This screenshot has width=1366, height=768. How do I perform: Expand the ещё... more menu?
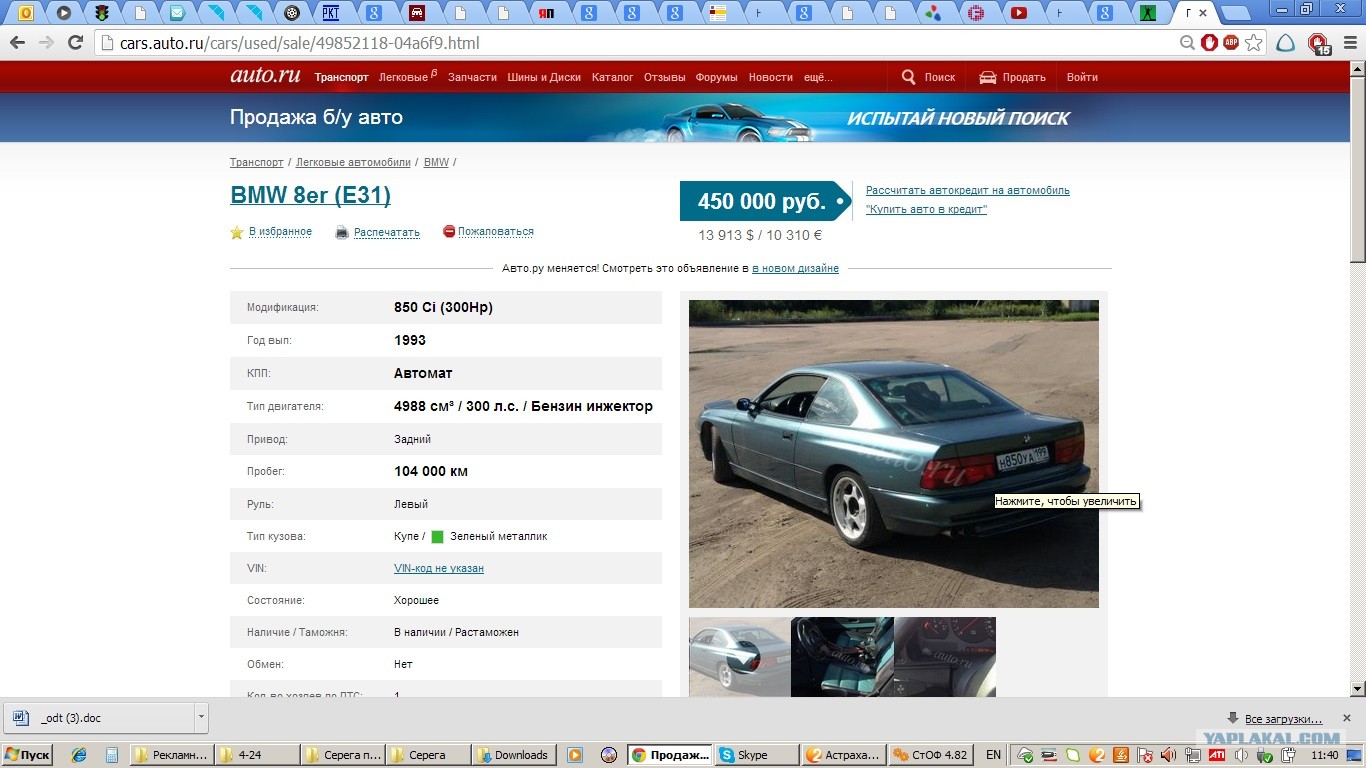[817, 77]
